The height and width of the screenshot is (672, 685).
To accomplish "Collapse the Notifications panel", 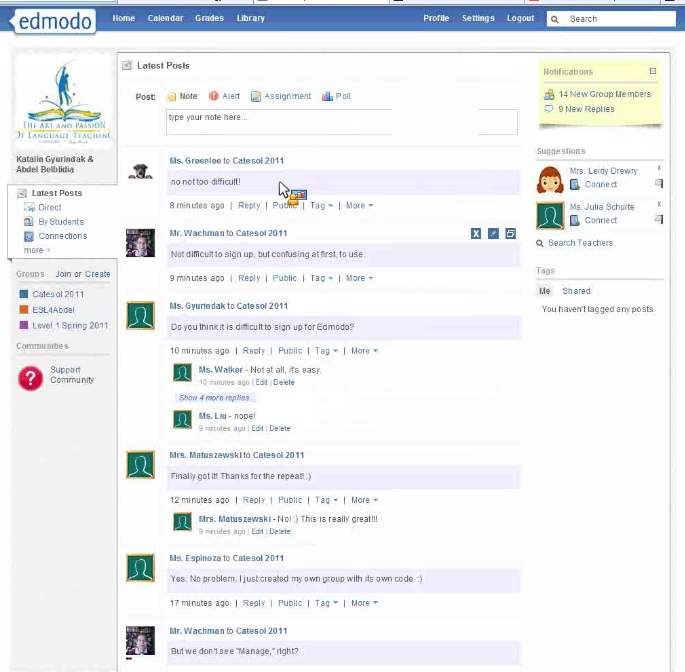I will click(653, 72).
